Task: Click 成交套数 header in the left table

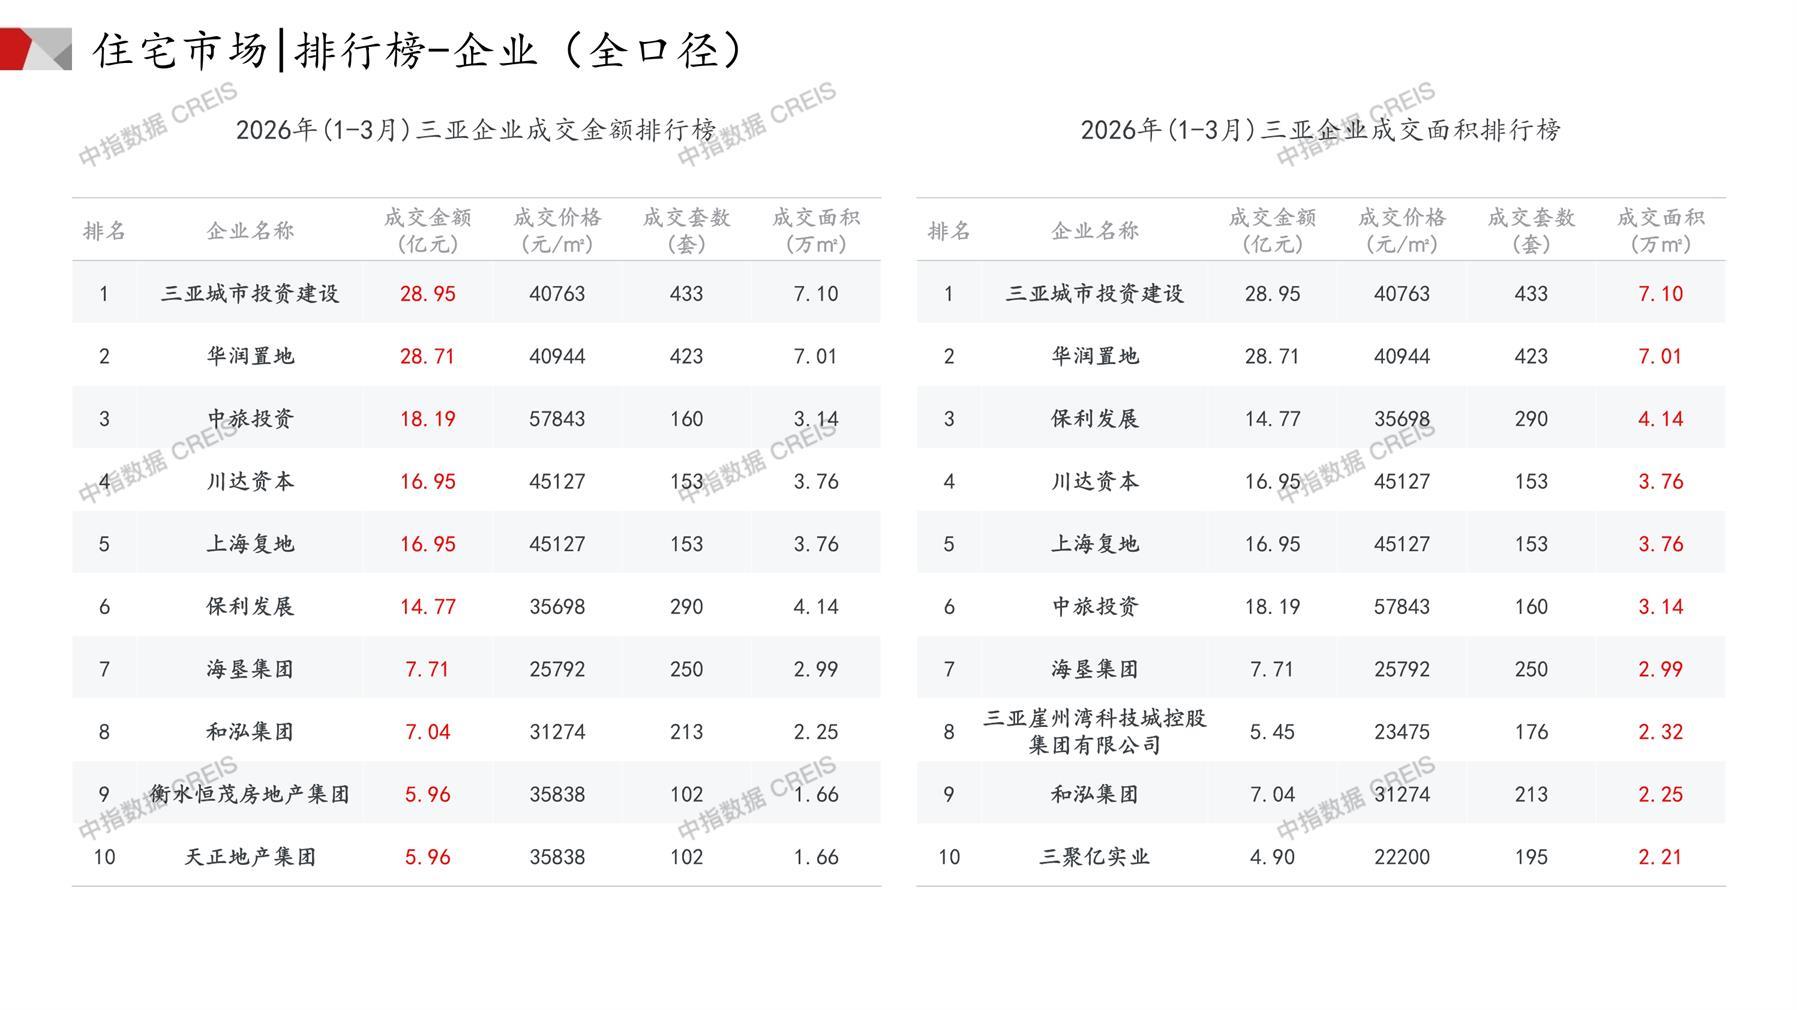Action: 686,231
